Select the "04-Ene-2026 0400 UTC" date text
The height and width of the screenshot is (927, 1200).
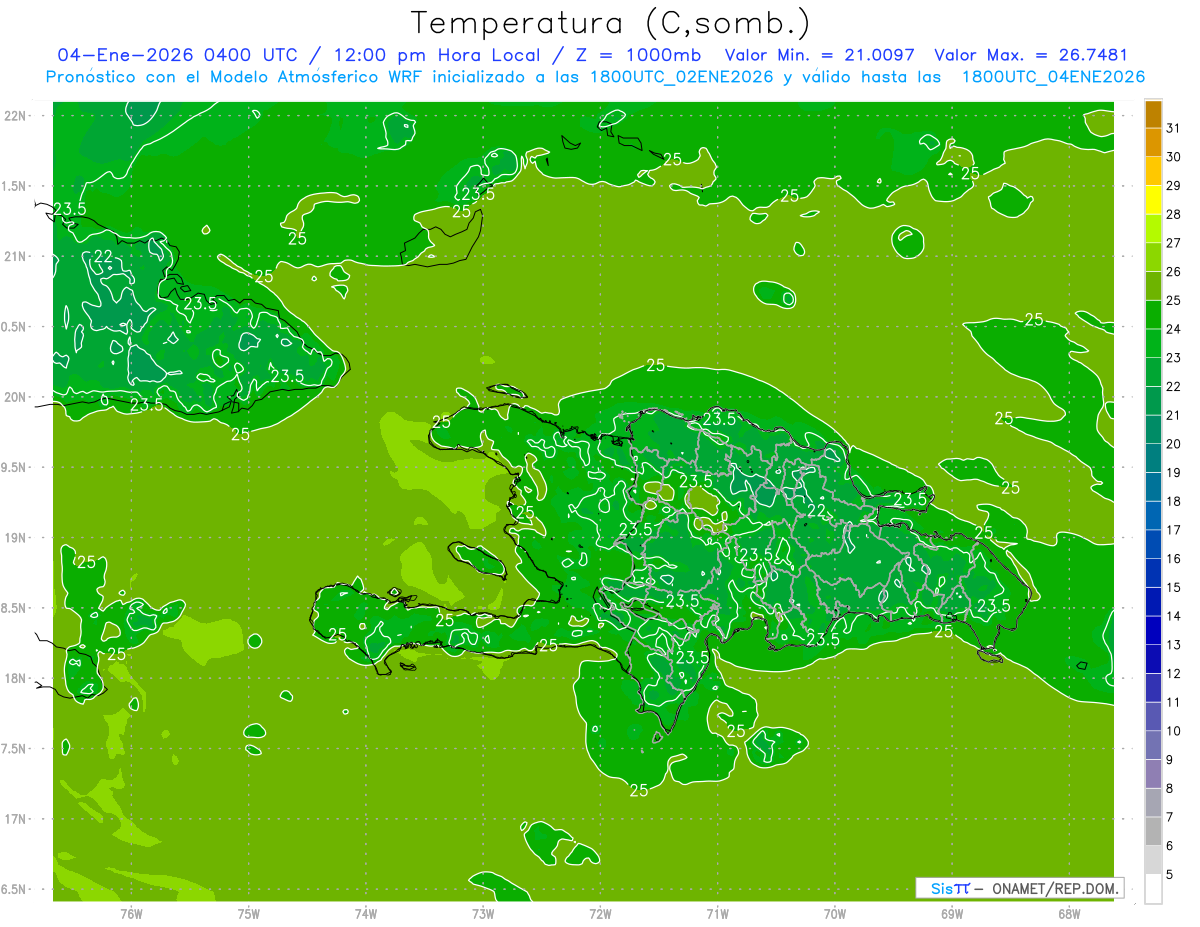click(x=177, y=56)
